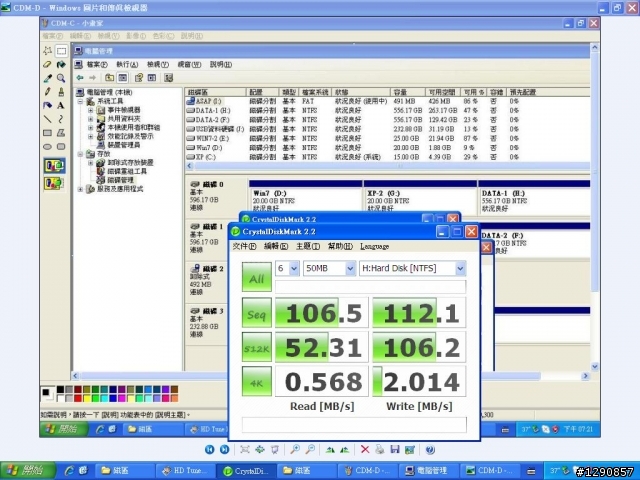The height and width of the screenshot is (480, 640).
Task: Select the Free-Form Select tool in Paint
Action: [x=48, y=51]
